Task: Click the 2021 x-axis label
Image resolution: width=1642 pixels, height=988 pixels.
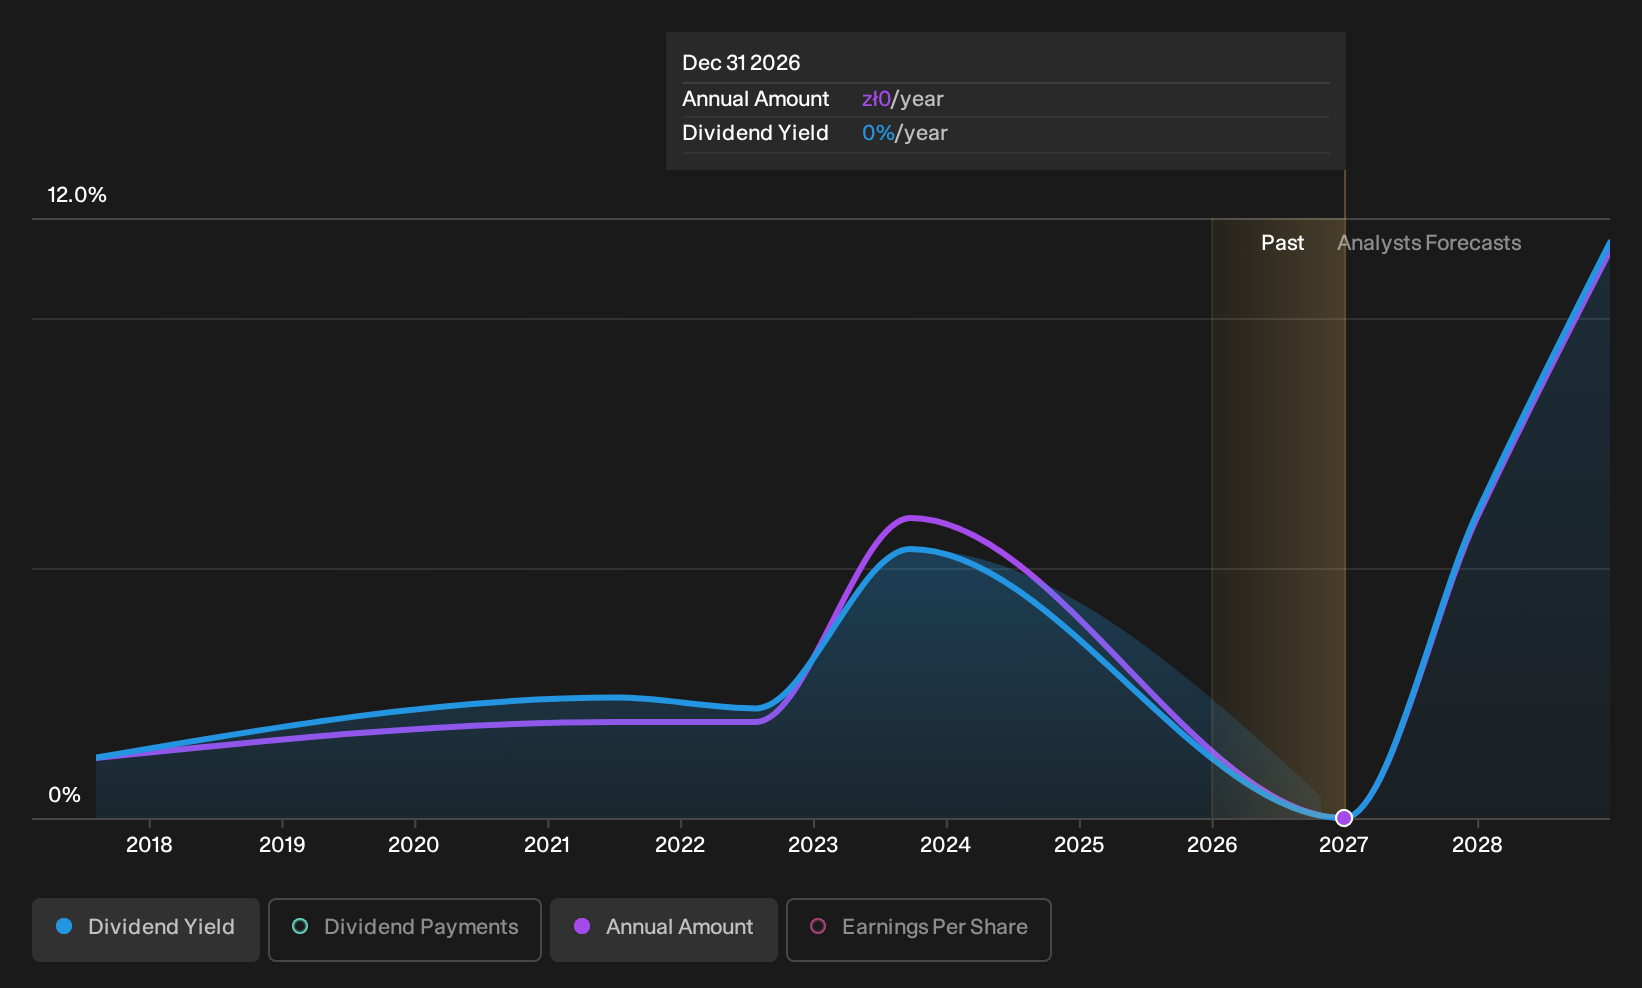Action: (x=547, y=845)
